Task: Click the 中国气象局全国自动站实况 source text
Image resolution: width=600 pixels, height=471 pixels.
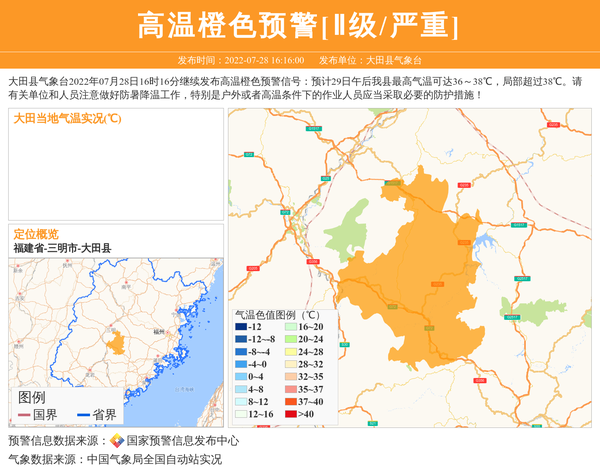Action: point(154,459)
